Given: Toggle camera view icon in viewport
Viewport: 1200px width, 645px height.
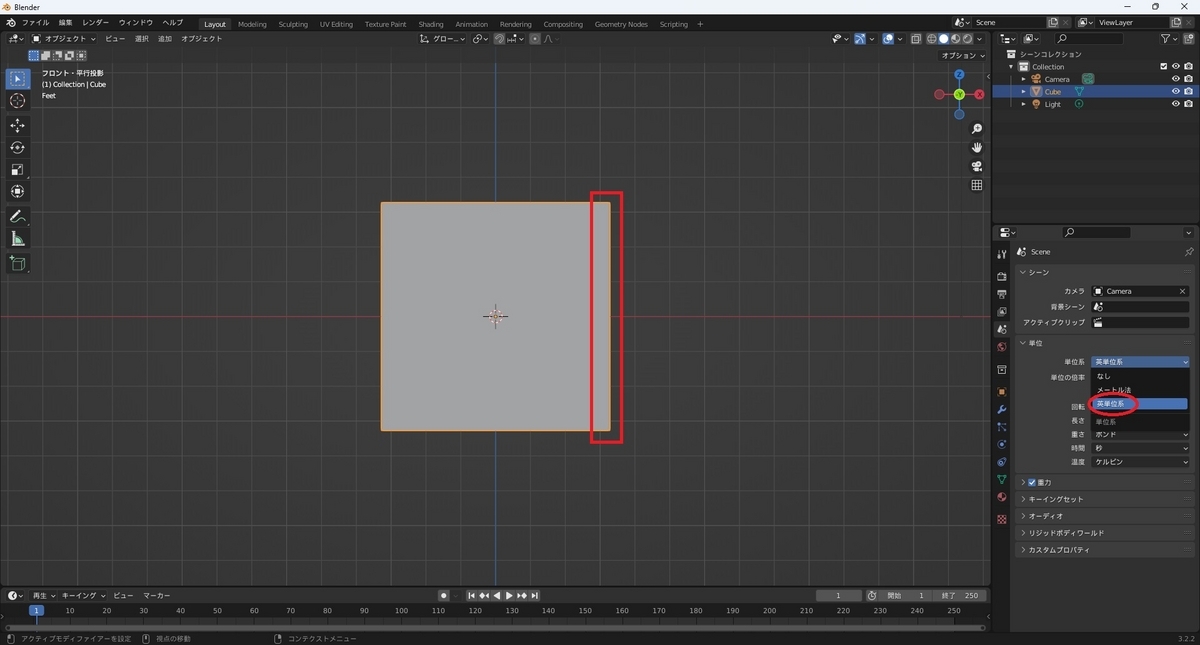Looking at the screenshot, I should click(x=977, y=166).
